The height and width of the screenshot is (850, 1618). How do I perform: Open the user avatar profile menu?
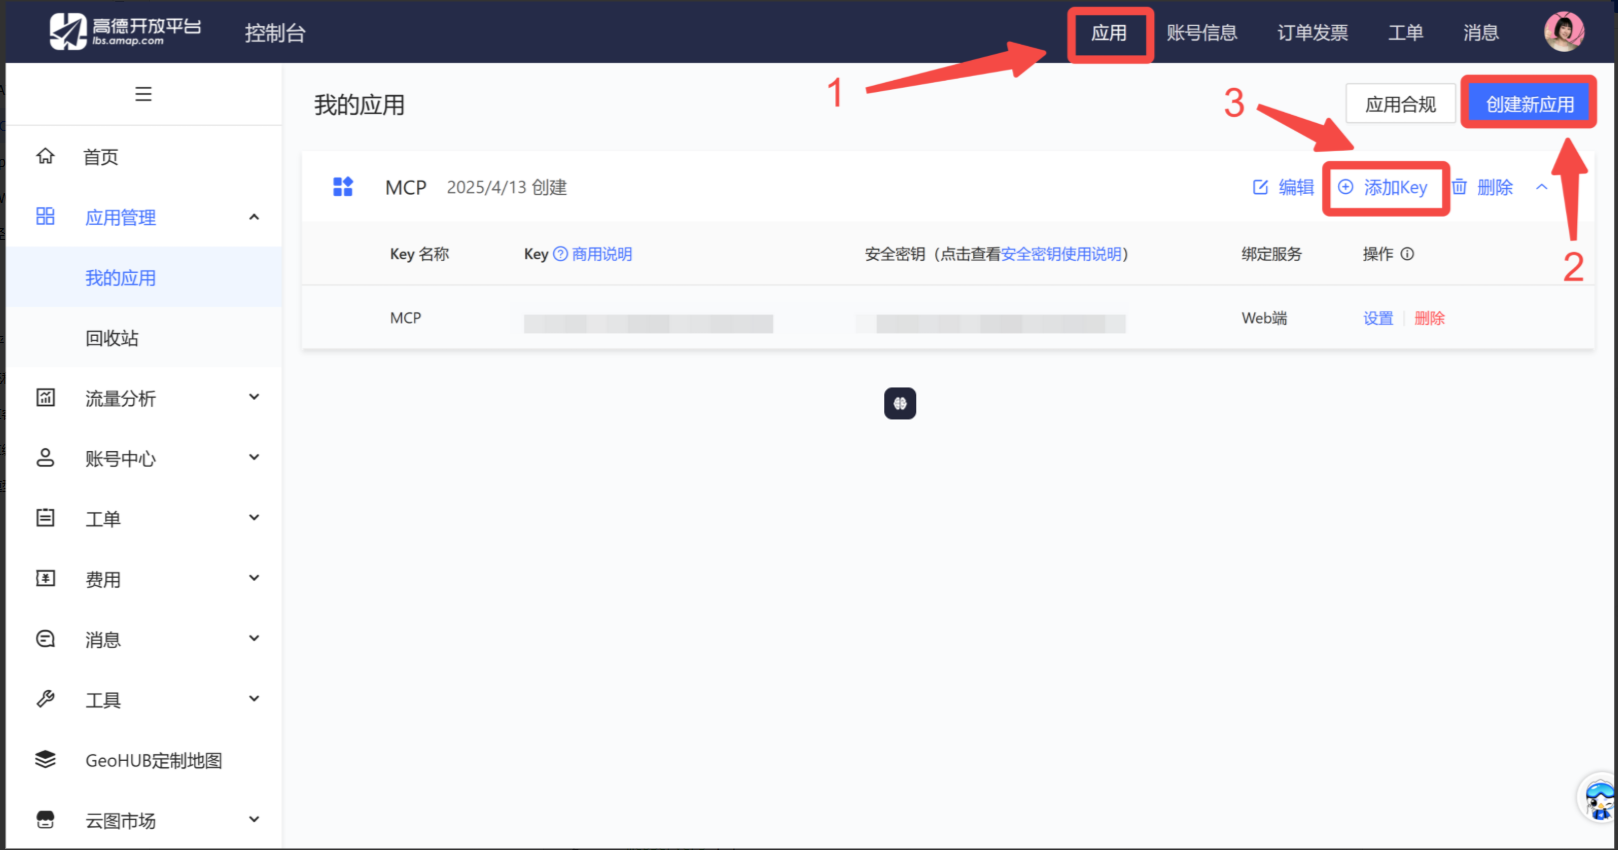click(x=1563, y=32)
